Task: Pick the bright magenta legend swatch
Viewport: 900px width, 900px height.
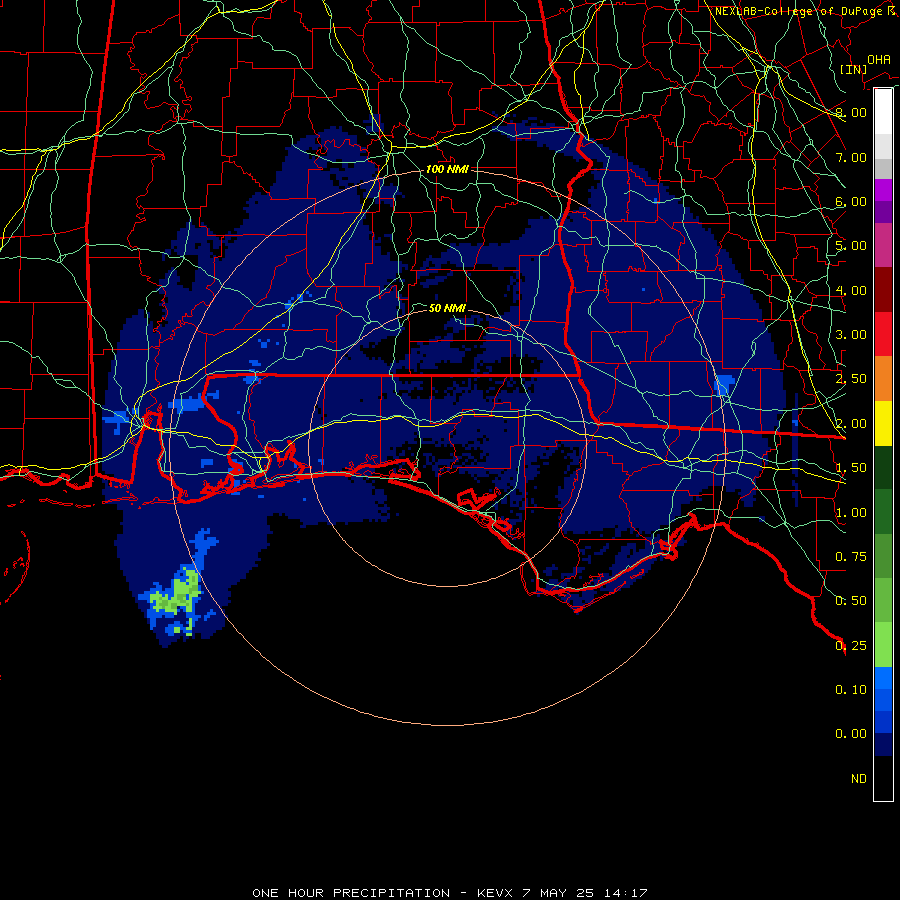Action: pyautogui.click(x=883, y=190)
